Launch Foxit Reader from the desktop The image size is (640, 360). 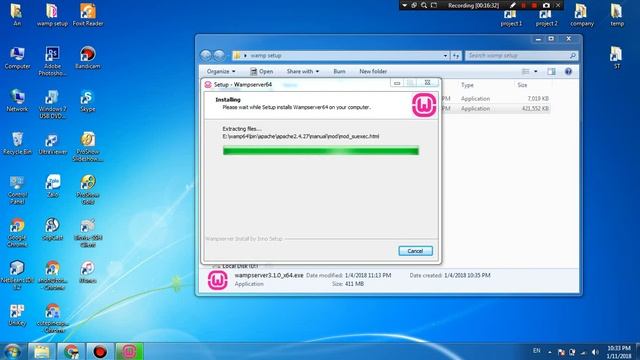88,15
